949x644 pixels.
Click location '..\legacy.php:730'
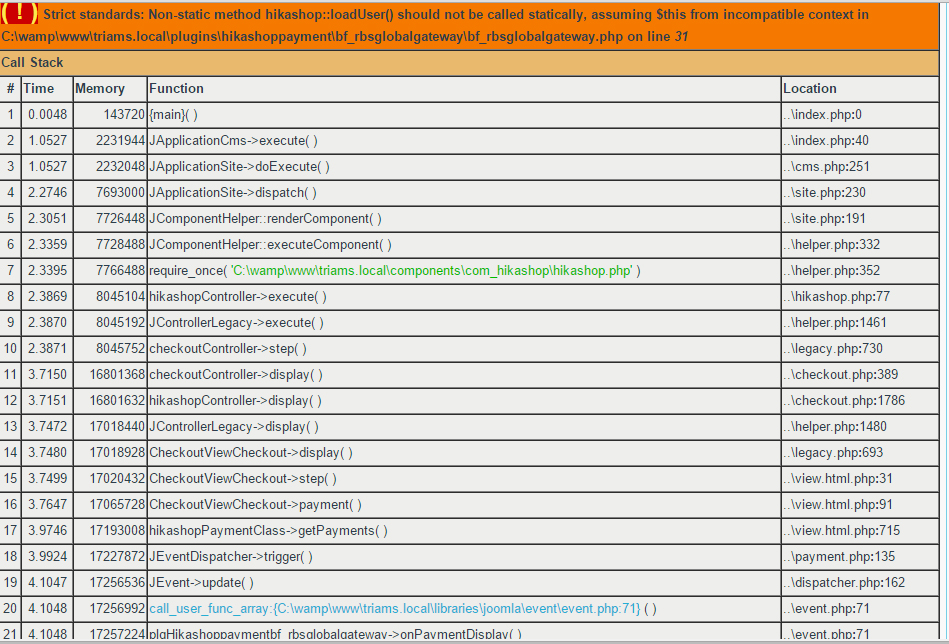tap(833, 349)
